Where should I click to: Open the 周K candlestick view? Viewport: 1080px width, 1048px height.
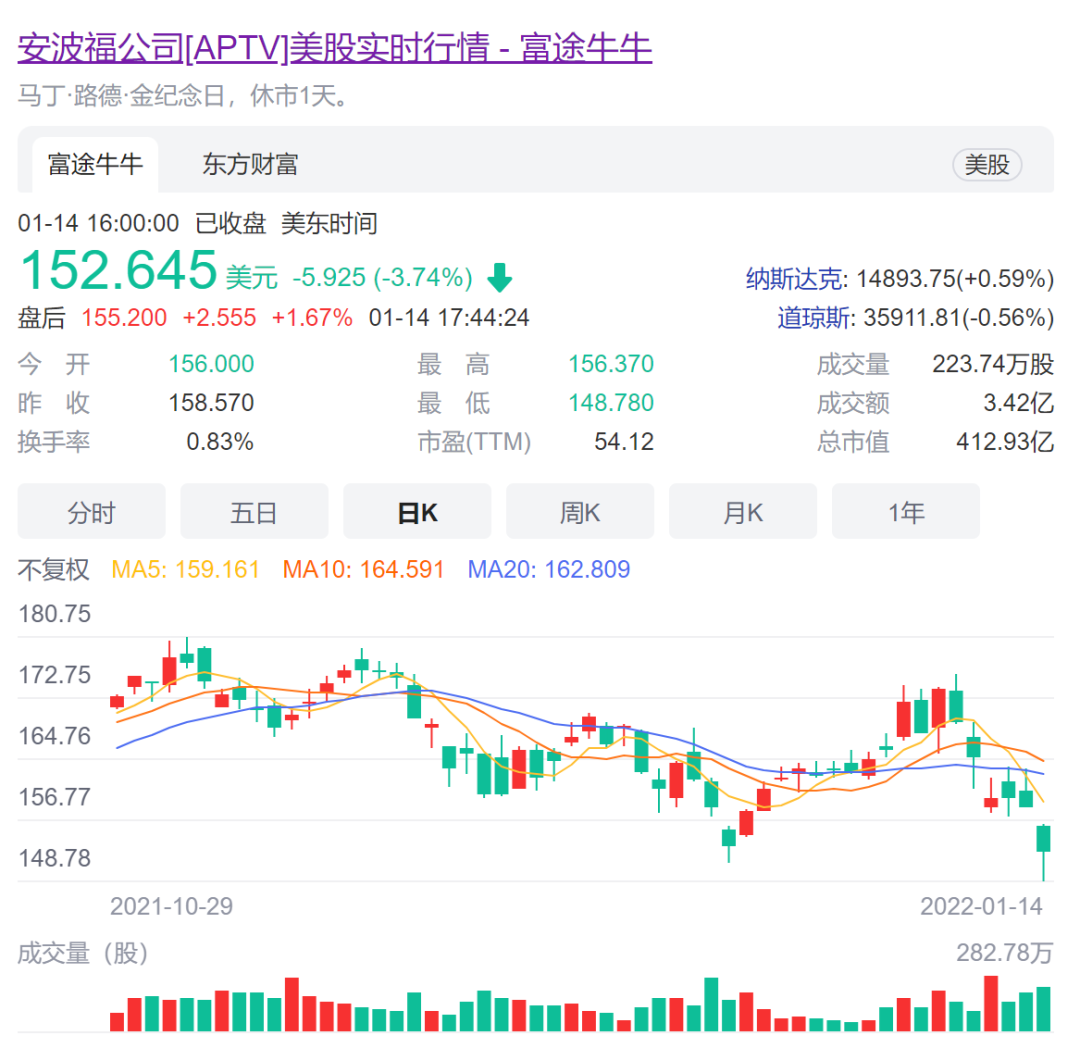click(x=580, y=511)
